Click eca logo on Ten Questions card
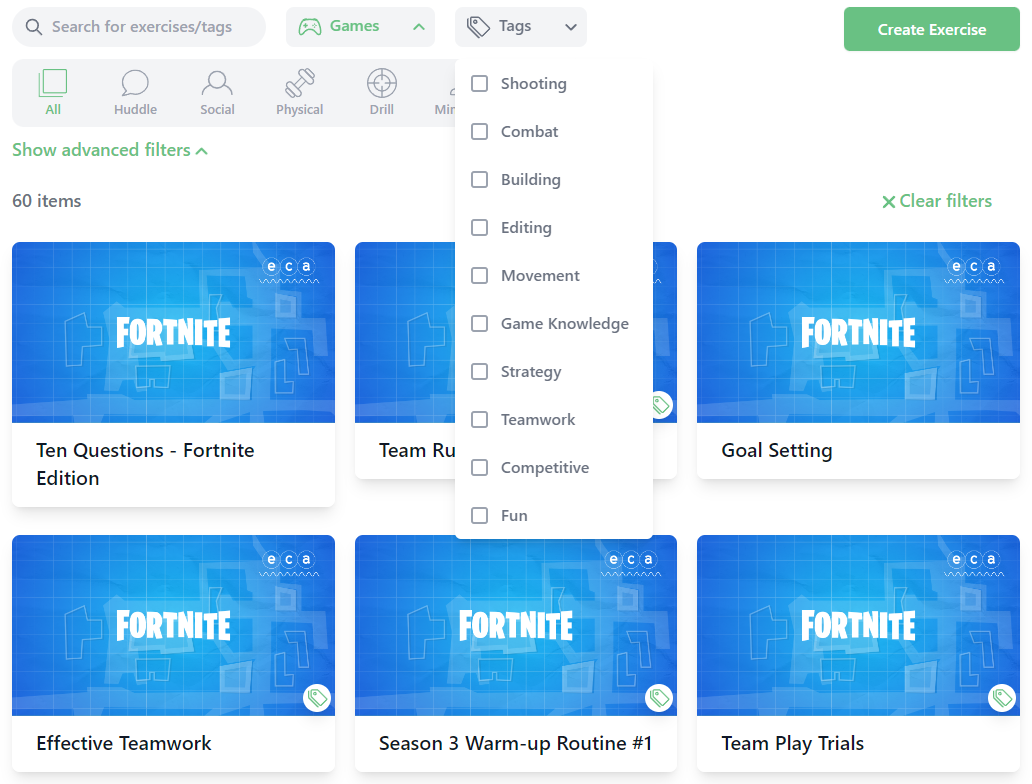This screenshot has width=1032, height=784. click(x=290, y=270)
